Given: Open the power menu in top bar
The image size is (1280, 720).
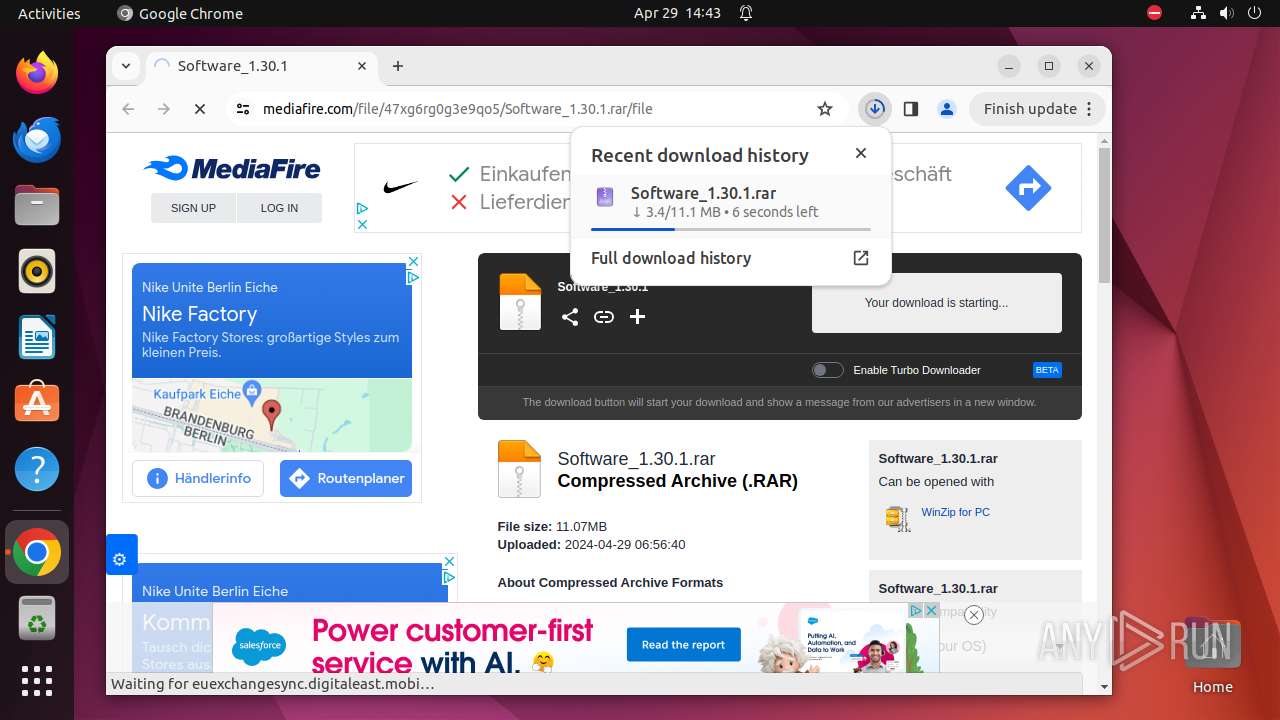Looking at the screenshot, I should 1254,13.
